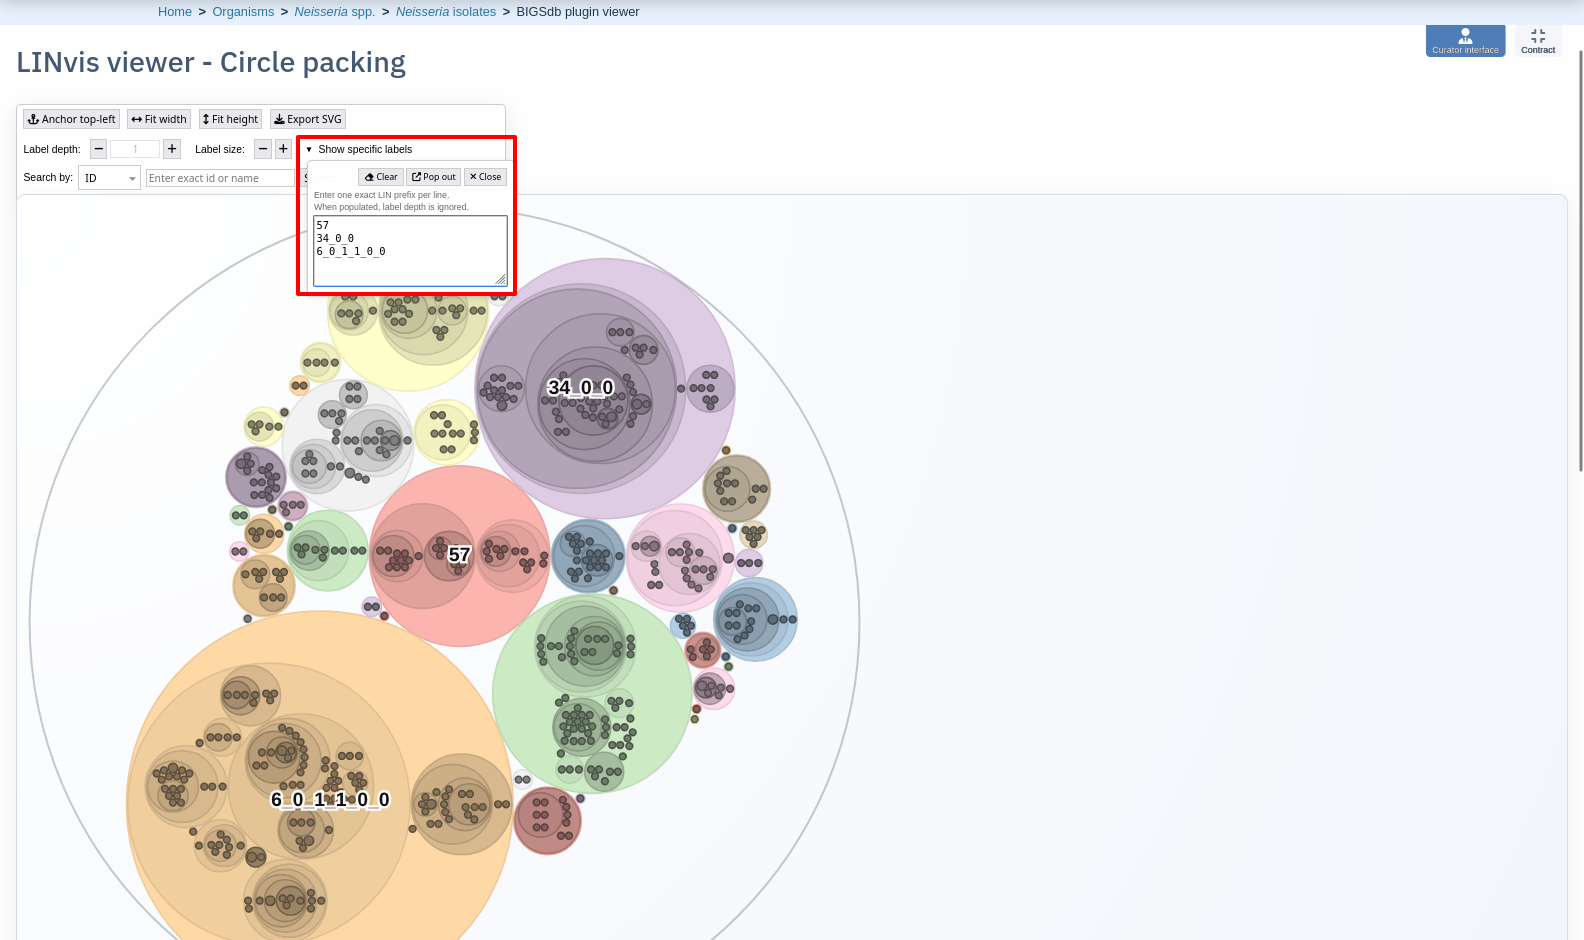Open the Organisms breadcrumb link
This screenshot has width=1584, height=940.
[243, 12]
